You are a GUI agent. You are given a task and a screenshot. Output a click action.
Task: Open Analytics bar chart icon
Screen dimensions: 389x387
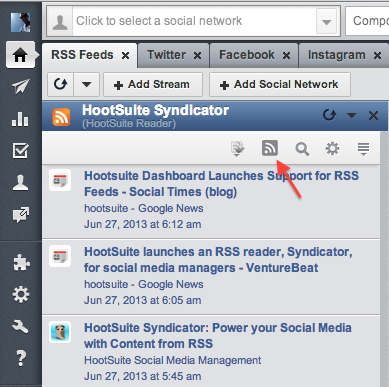(20, 119)
